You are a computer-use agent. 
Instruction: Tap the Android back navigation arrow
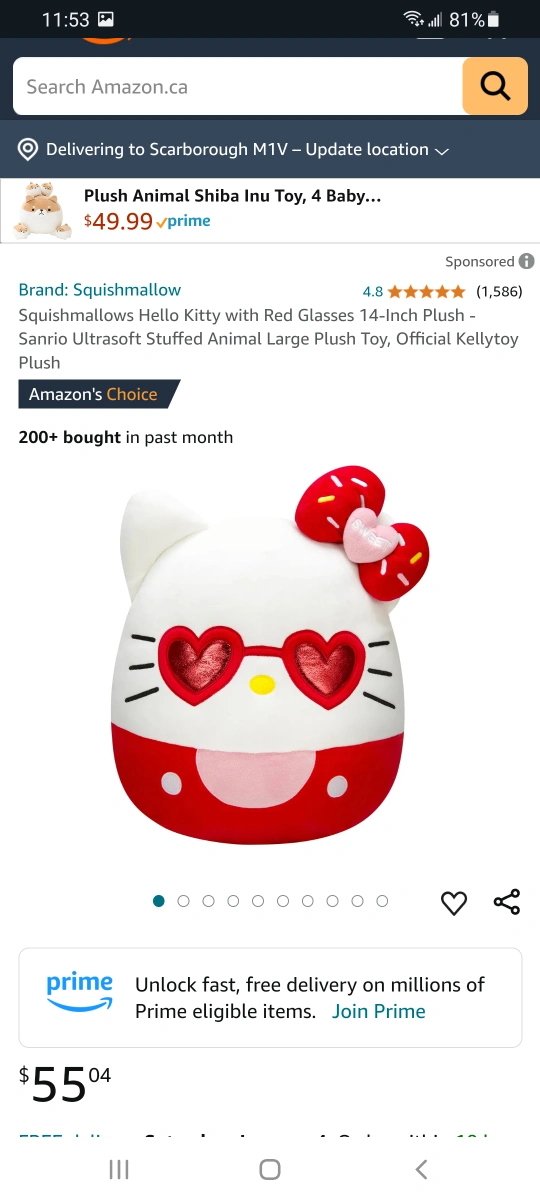click(x=421, y=1169)
